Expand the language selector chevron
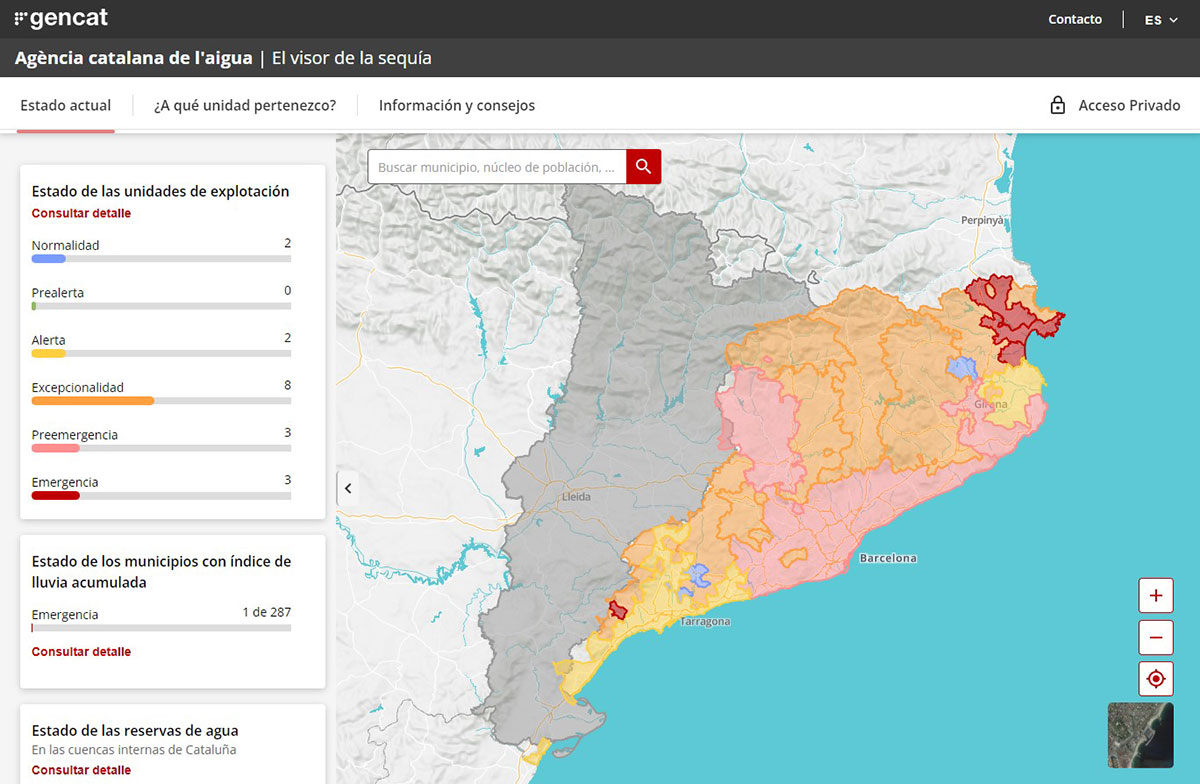 pos(1173,19)
